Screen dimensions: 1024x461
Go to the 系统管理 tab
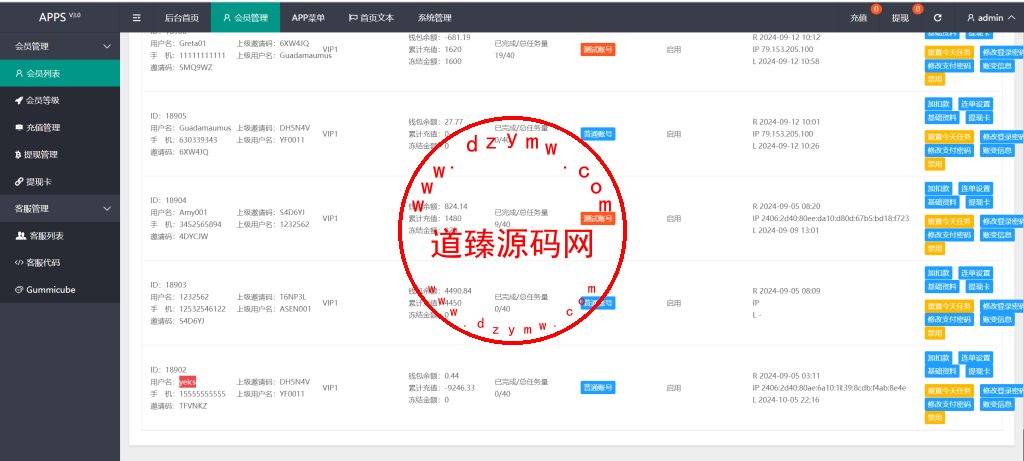(434, 18)
